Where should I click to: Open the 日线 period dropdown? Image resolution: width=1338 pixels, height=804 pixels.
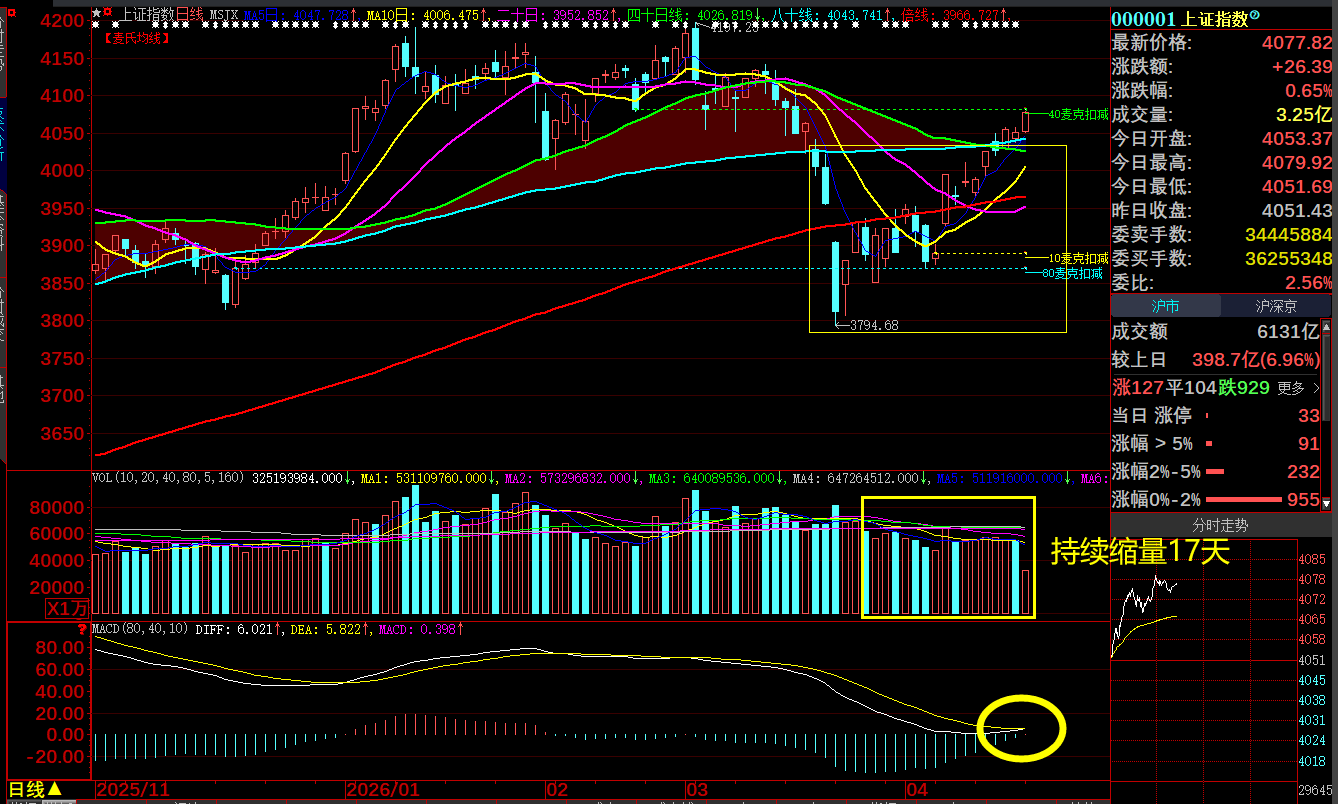pyautogui.click(x=36, y=790)
